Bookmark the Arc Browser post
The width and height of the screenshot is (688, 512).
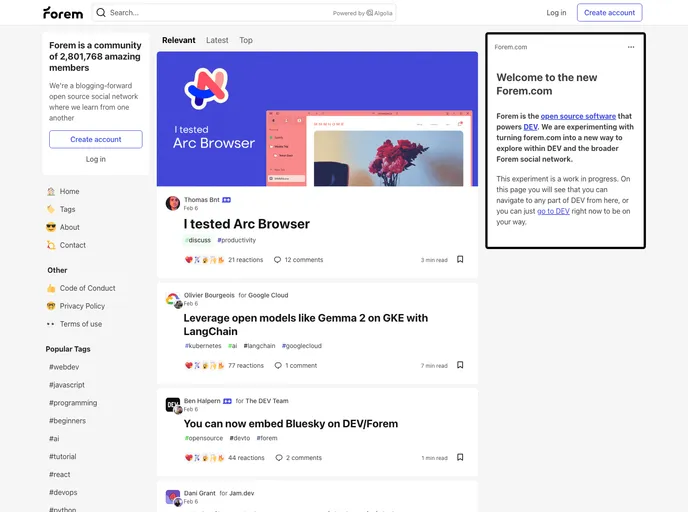point(460,260)
